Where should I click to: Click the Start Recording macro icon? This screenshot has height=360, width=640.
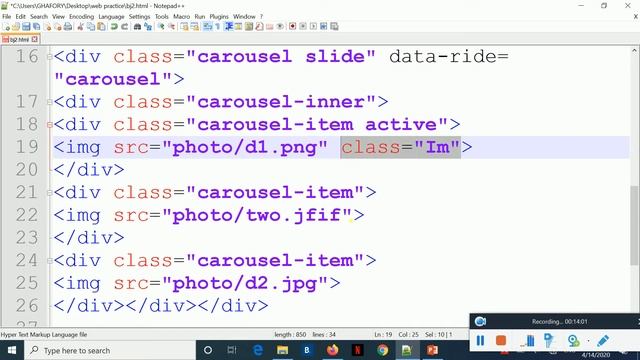pyautogui.click(x=292, y=27)
